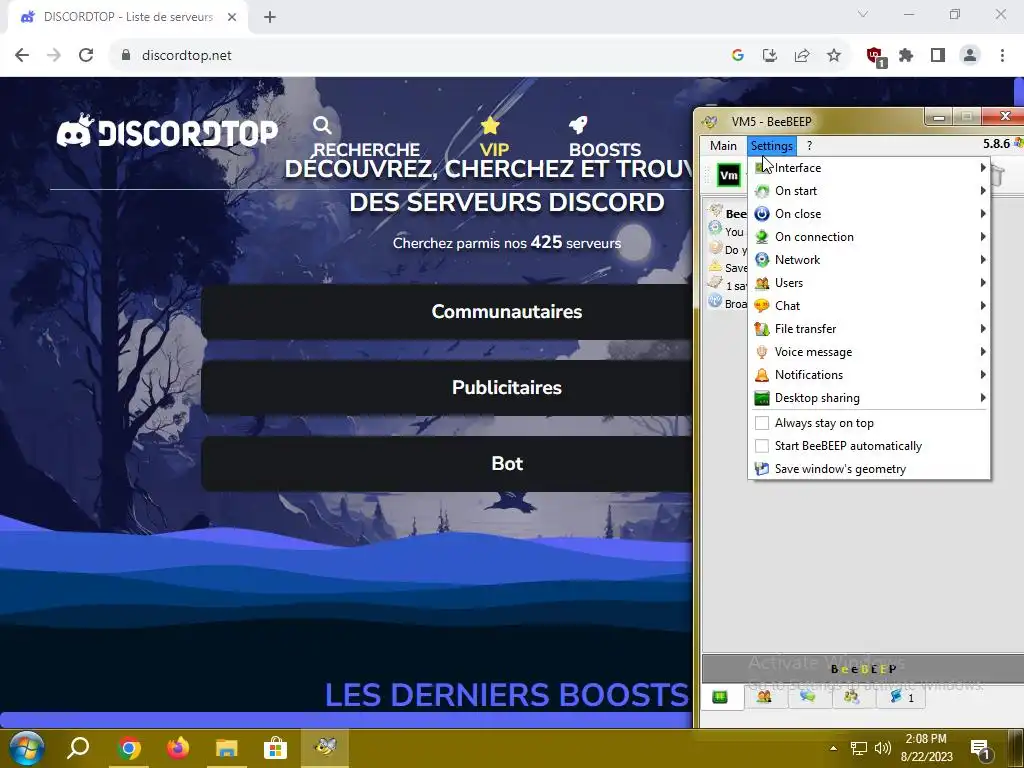The image size is (1024, 768).
Task: Click the Users group icon in menu
Action: [x=761, y=283]
